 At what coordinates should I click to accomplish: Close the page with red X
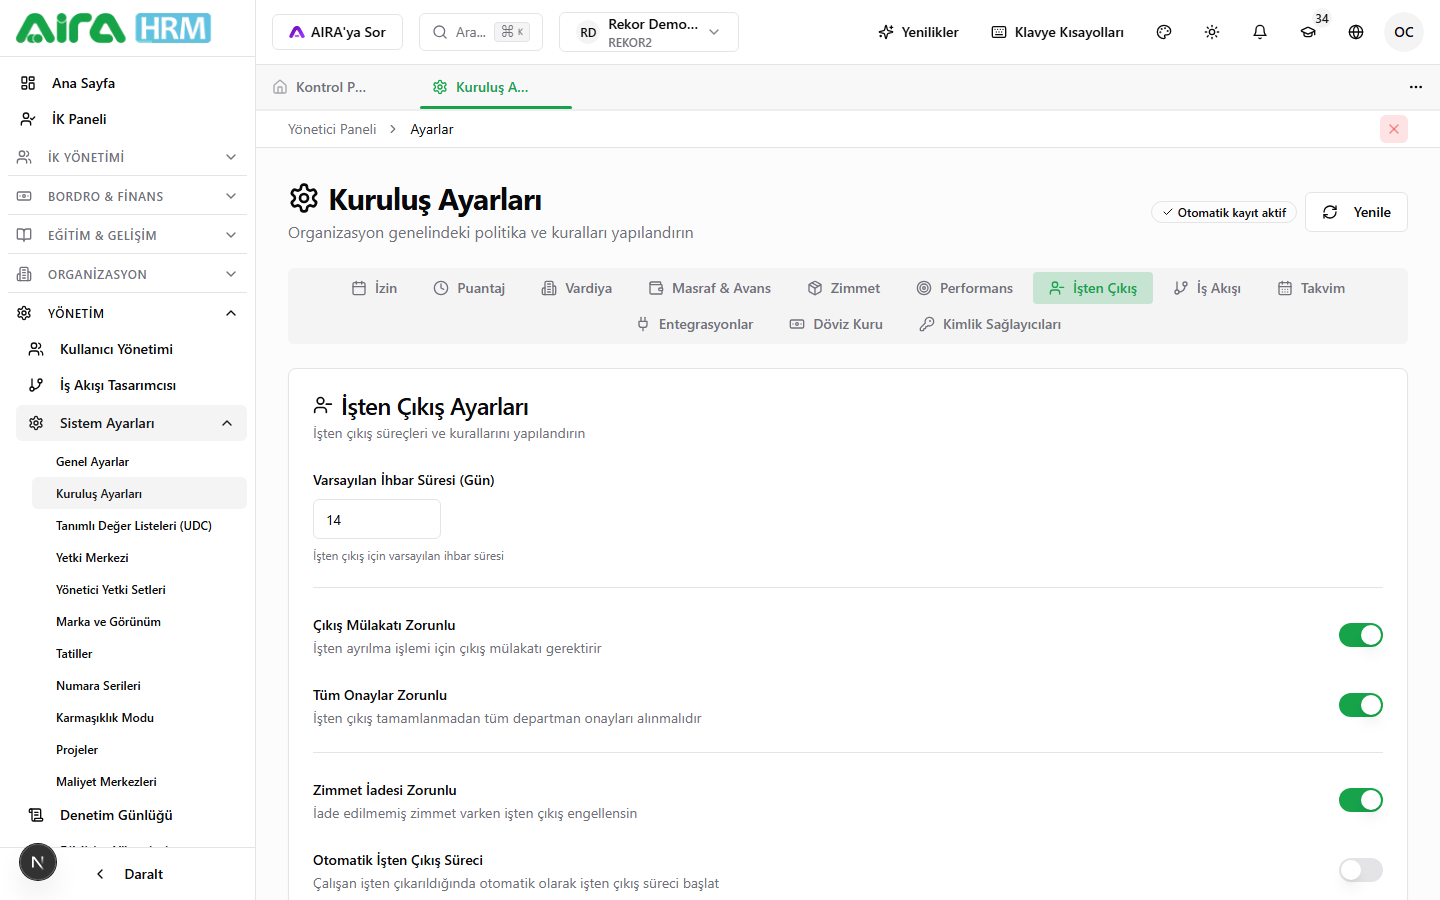tap(1394, 129)
